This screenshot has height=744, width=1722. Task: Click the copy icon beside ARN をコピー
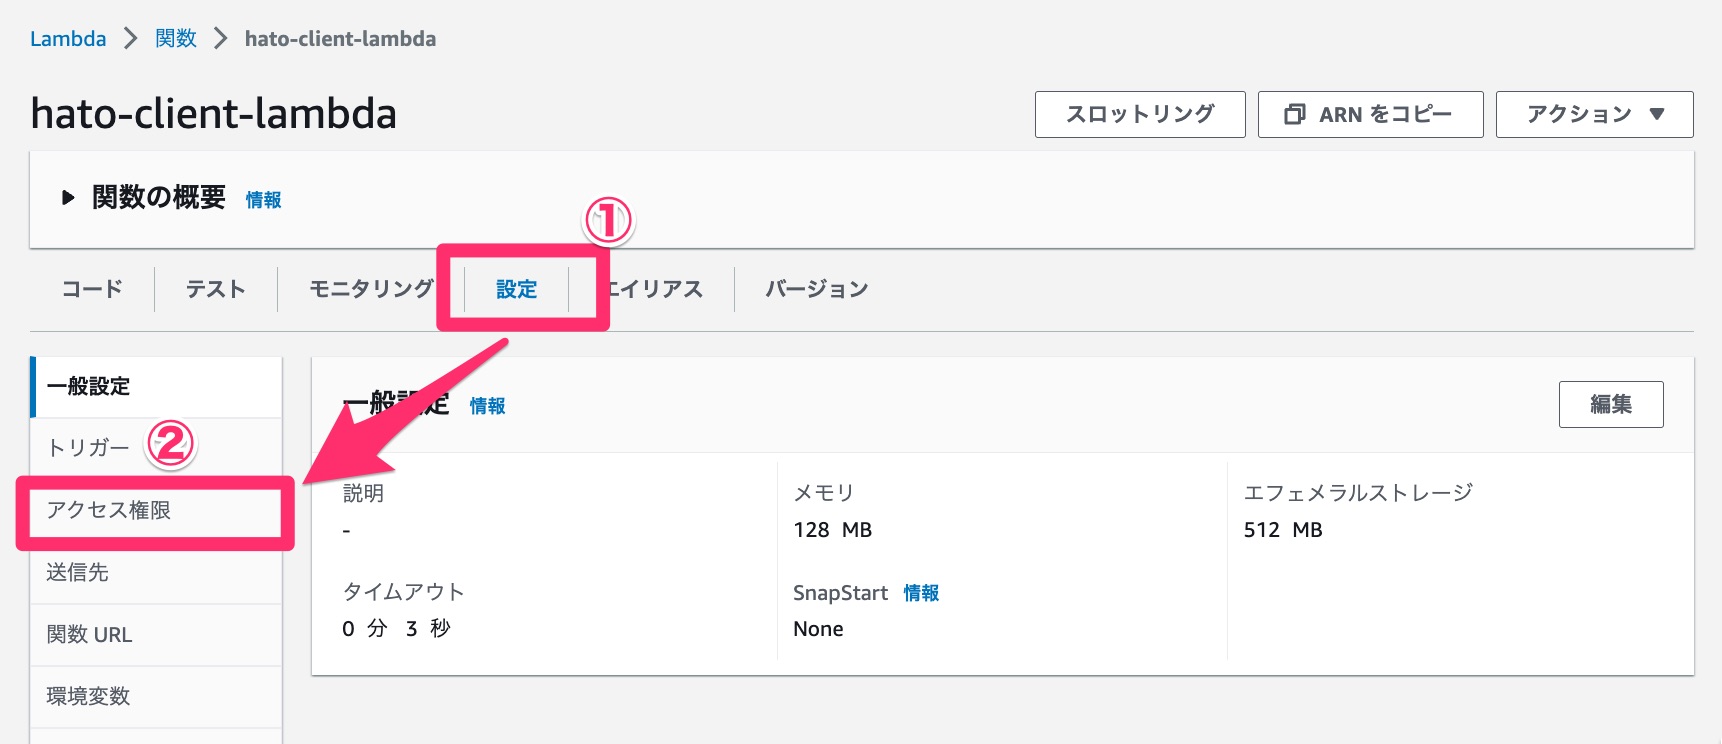point(1294,114)
